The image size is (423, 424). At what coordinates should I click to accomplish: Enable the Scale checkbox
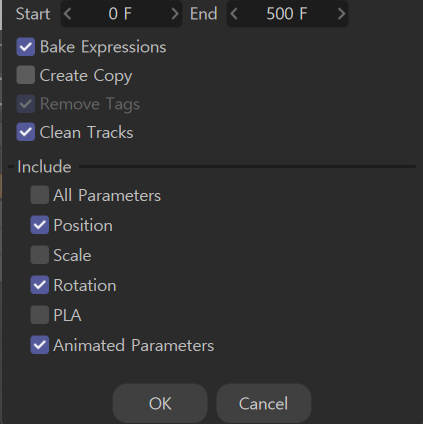(x=40, y=255)
